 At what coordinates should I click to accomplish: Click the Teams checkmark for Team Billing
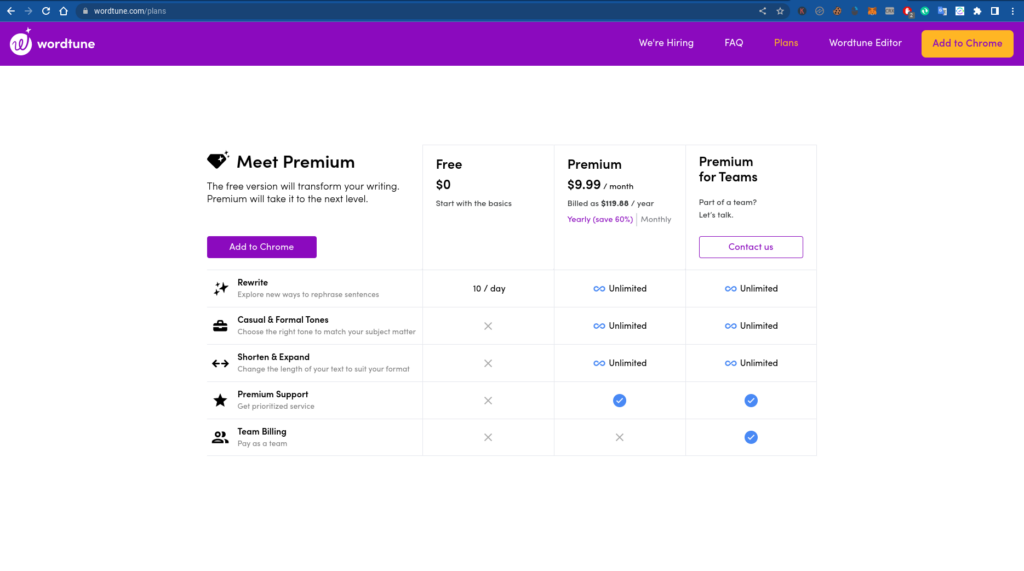751,437
